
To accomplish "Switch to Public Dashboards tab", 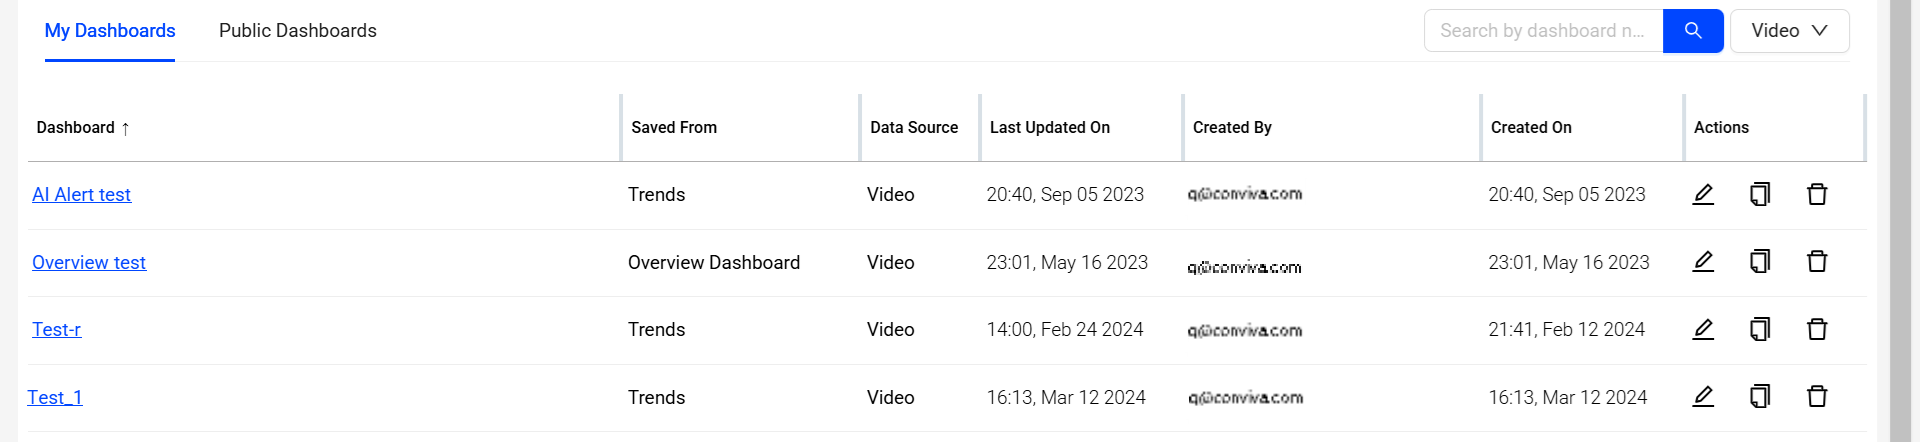I will (298, 31).
